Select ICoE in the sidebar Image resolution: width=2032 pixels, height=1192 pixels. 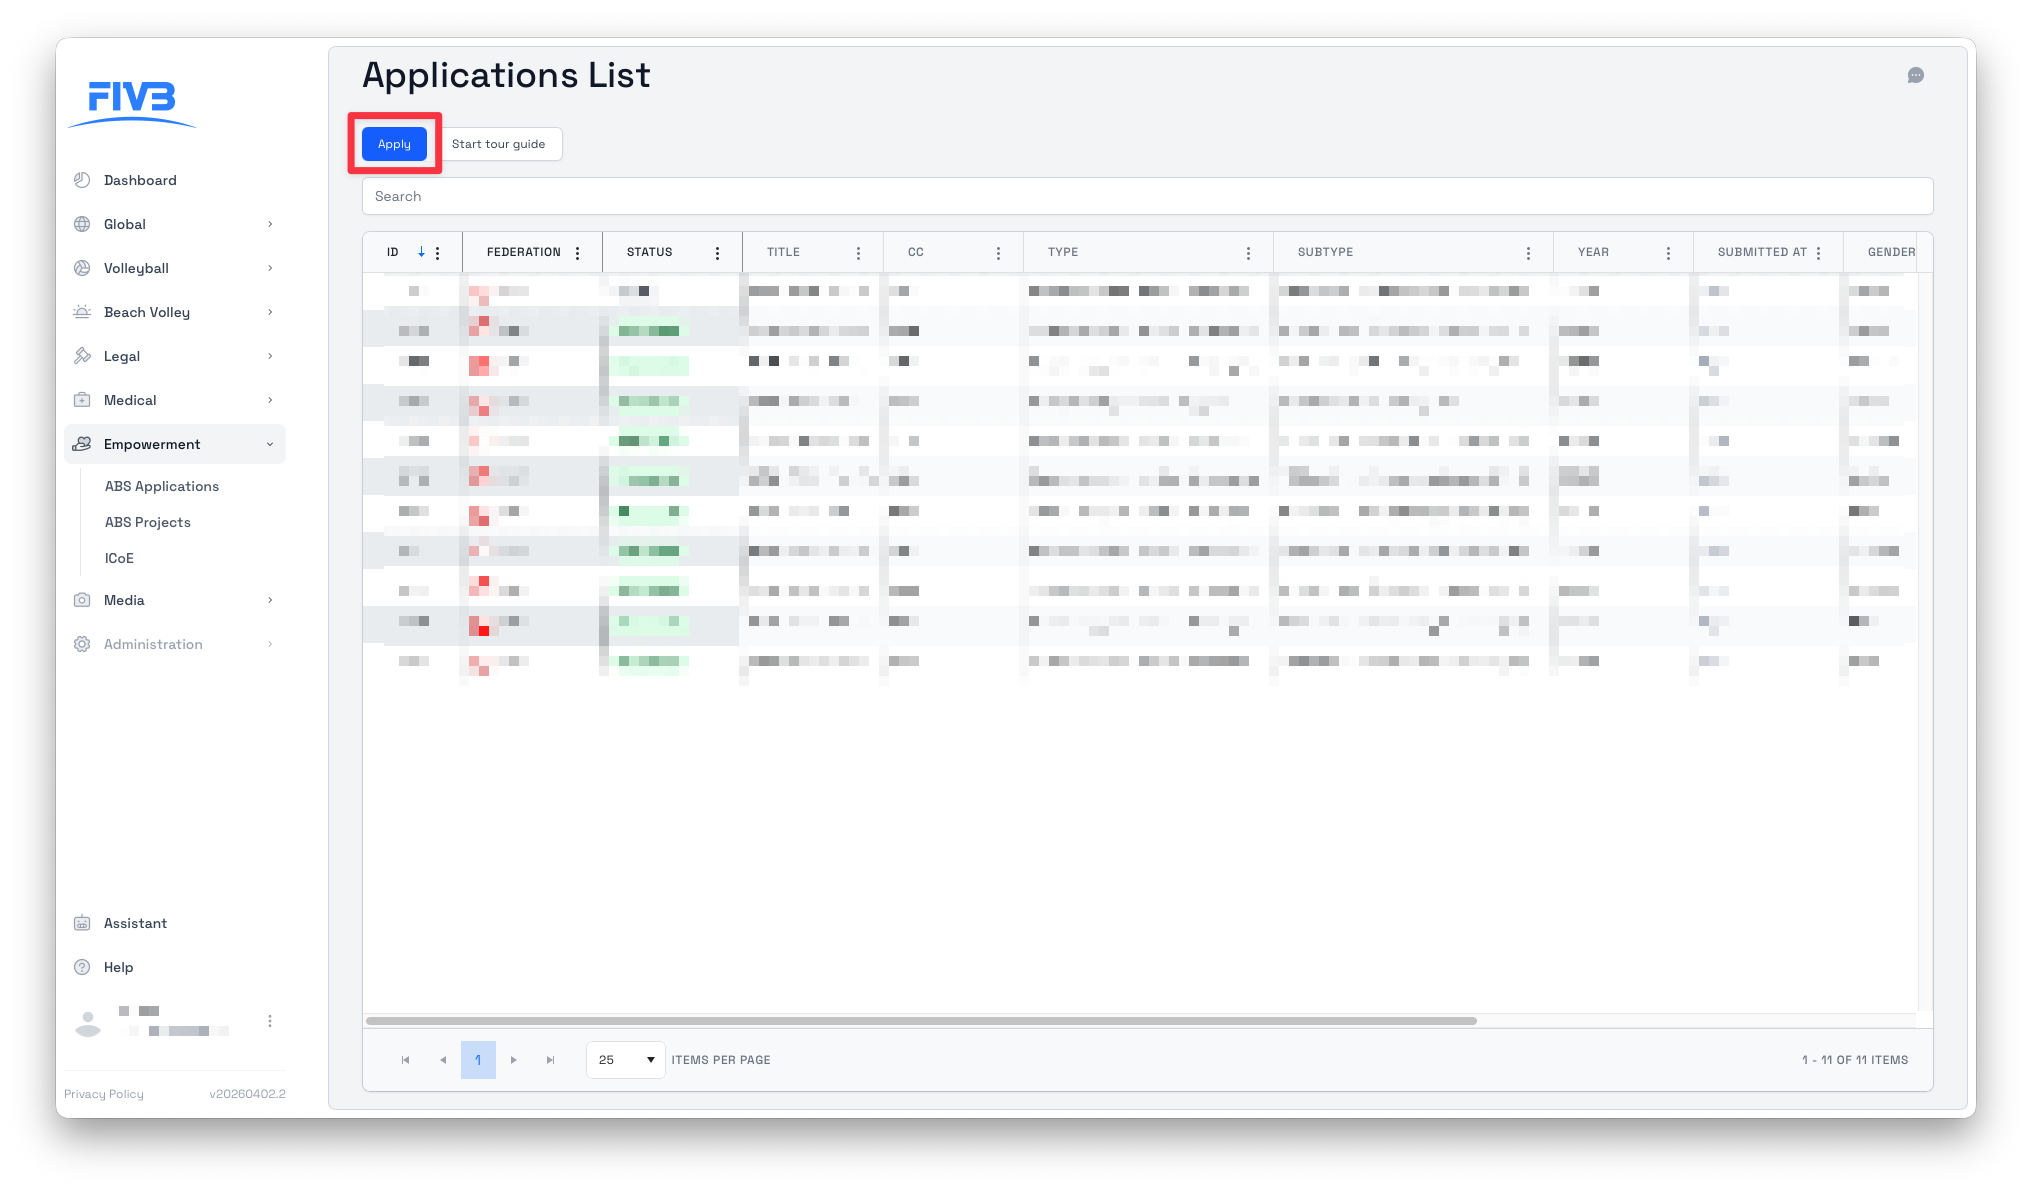119,558
